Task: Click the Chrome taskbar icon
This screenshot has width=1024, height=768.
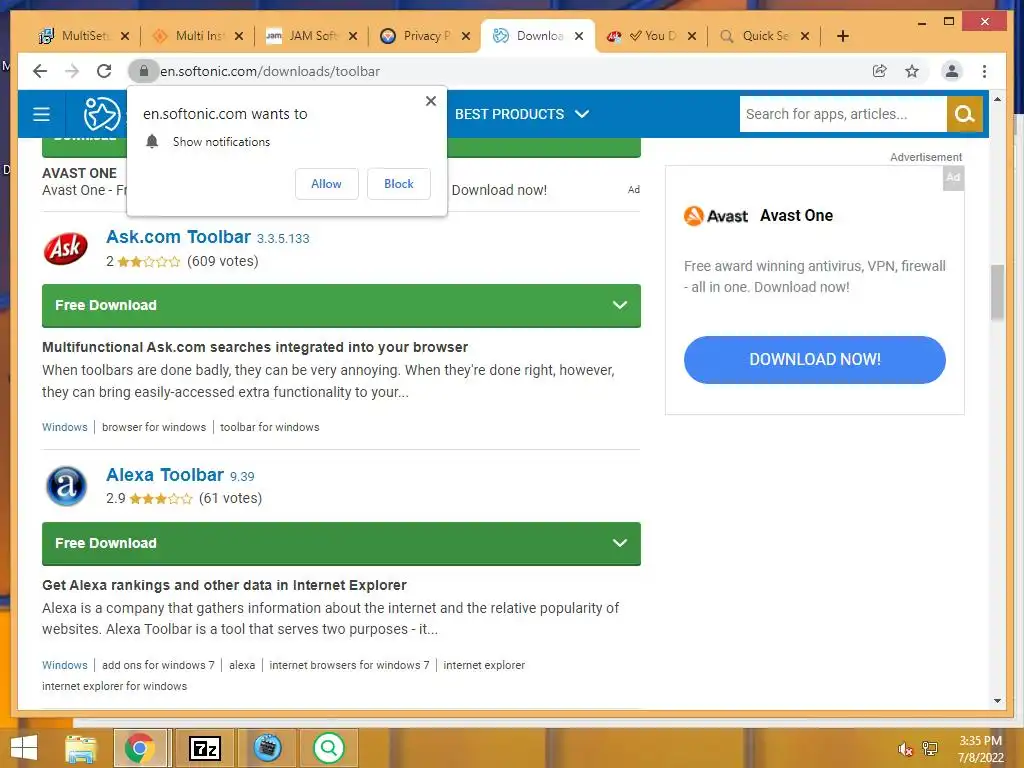Action: pos(140,748)
